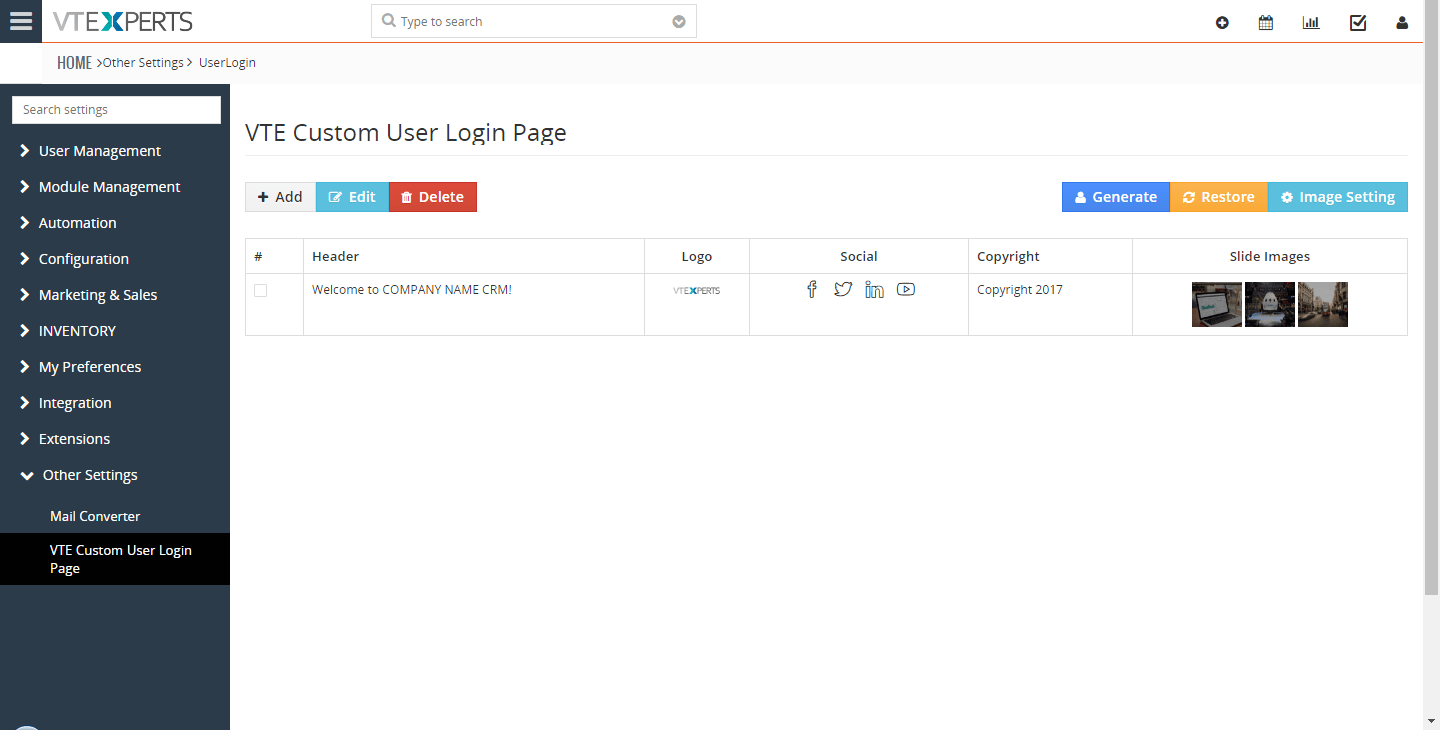The image size is (1440, 730).
Task: Open the Mail Converter settings
Action: click(x=94, y=515)
